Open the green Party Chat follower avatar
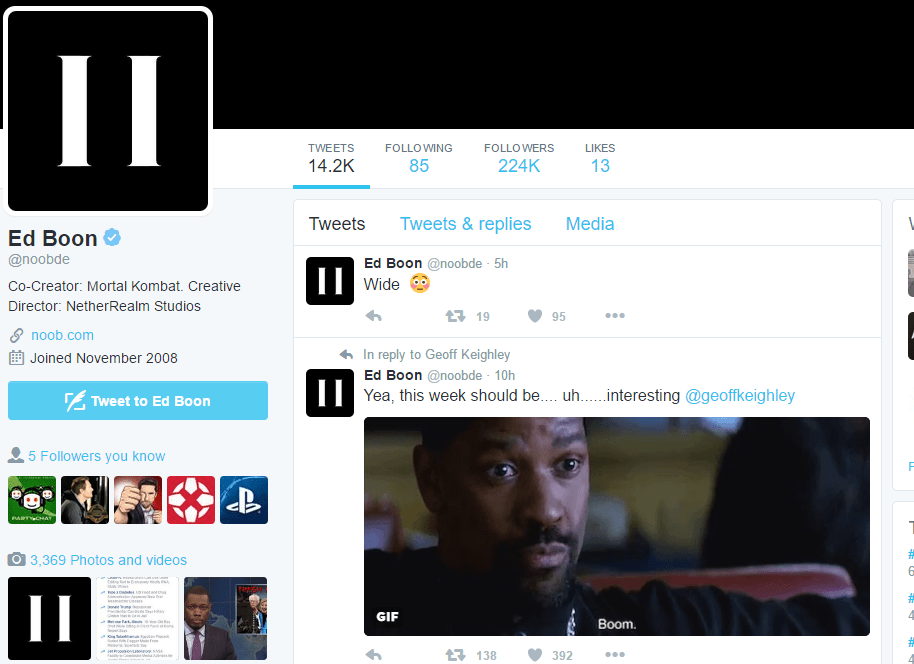The height and width of the screenshot is (664, 914). tap(32, 500)
